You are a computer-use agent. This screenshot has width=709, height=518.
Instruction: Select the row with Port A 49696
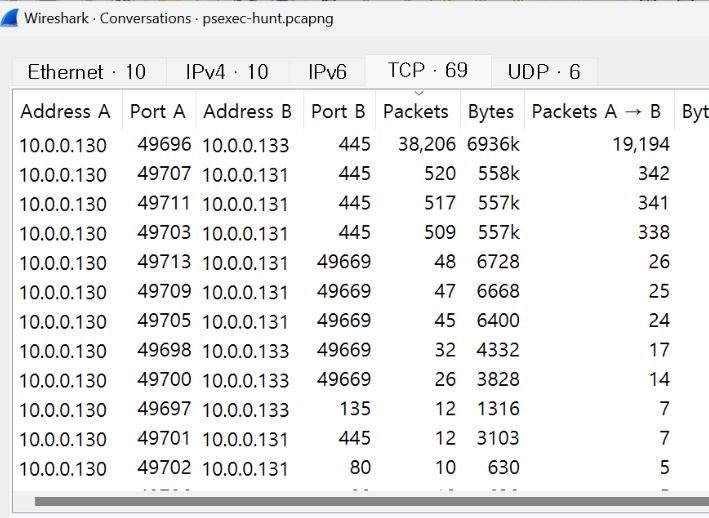[361, 145]
